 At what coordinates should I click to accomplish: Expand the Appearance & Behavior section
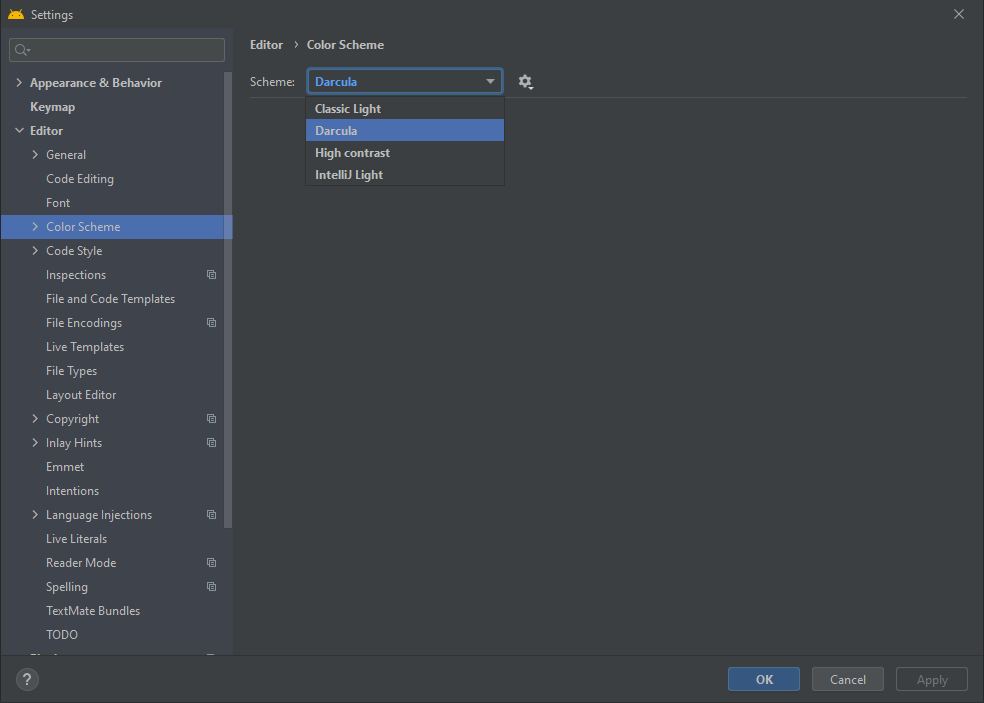[19, 82]
